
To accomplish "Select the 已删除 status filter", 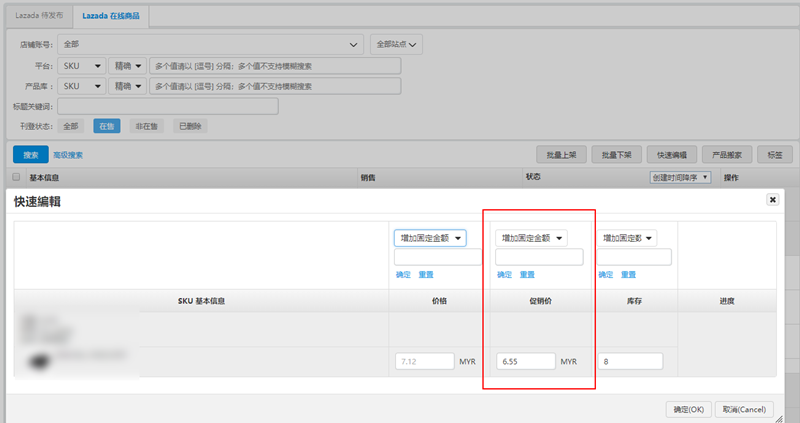I will [x=189, y=126].
